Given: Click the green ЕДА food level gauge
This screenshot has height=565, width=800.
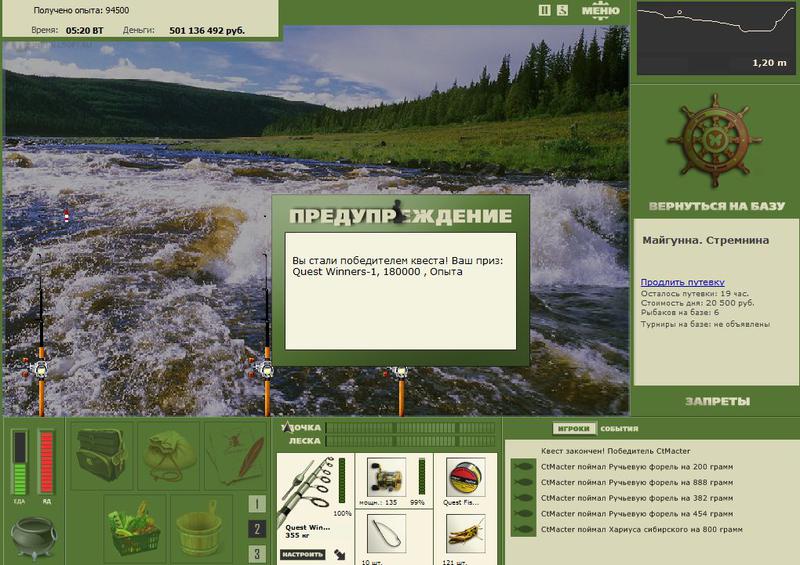Looking at the screenshot, I should click(x=19, y=462).
